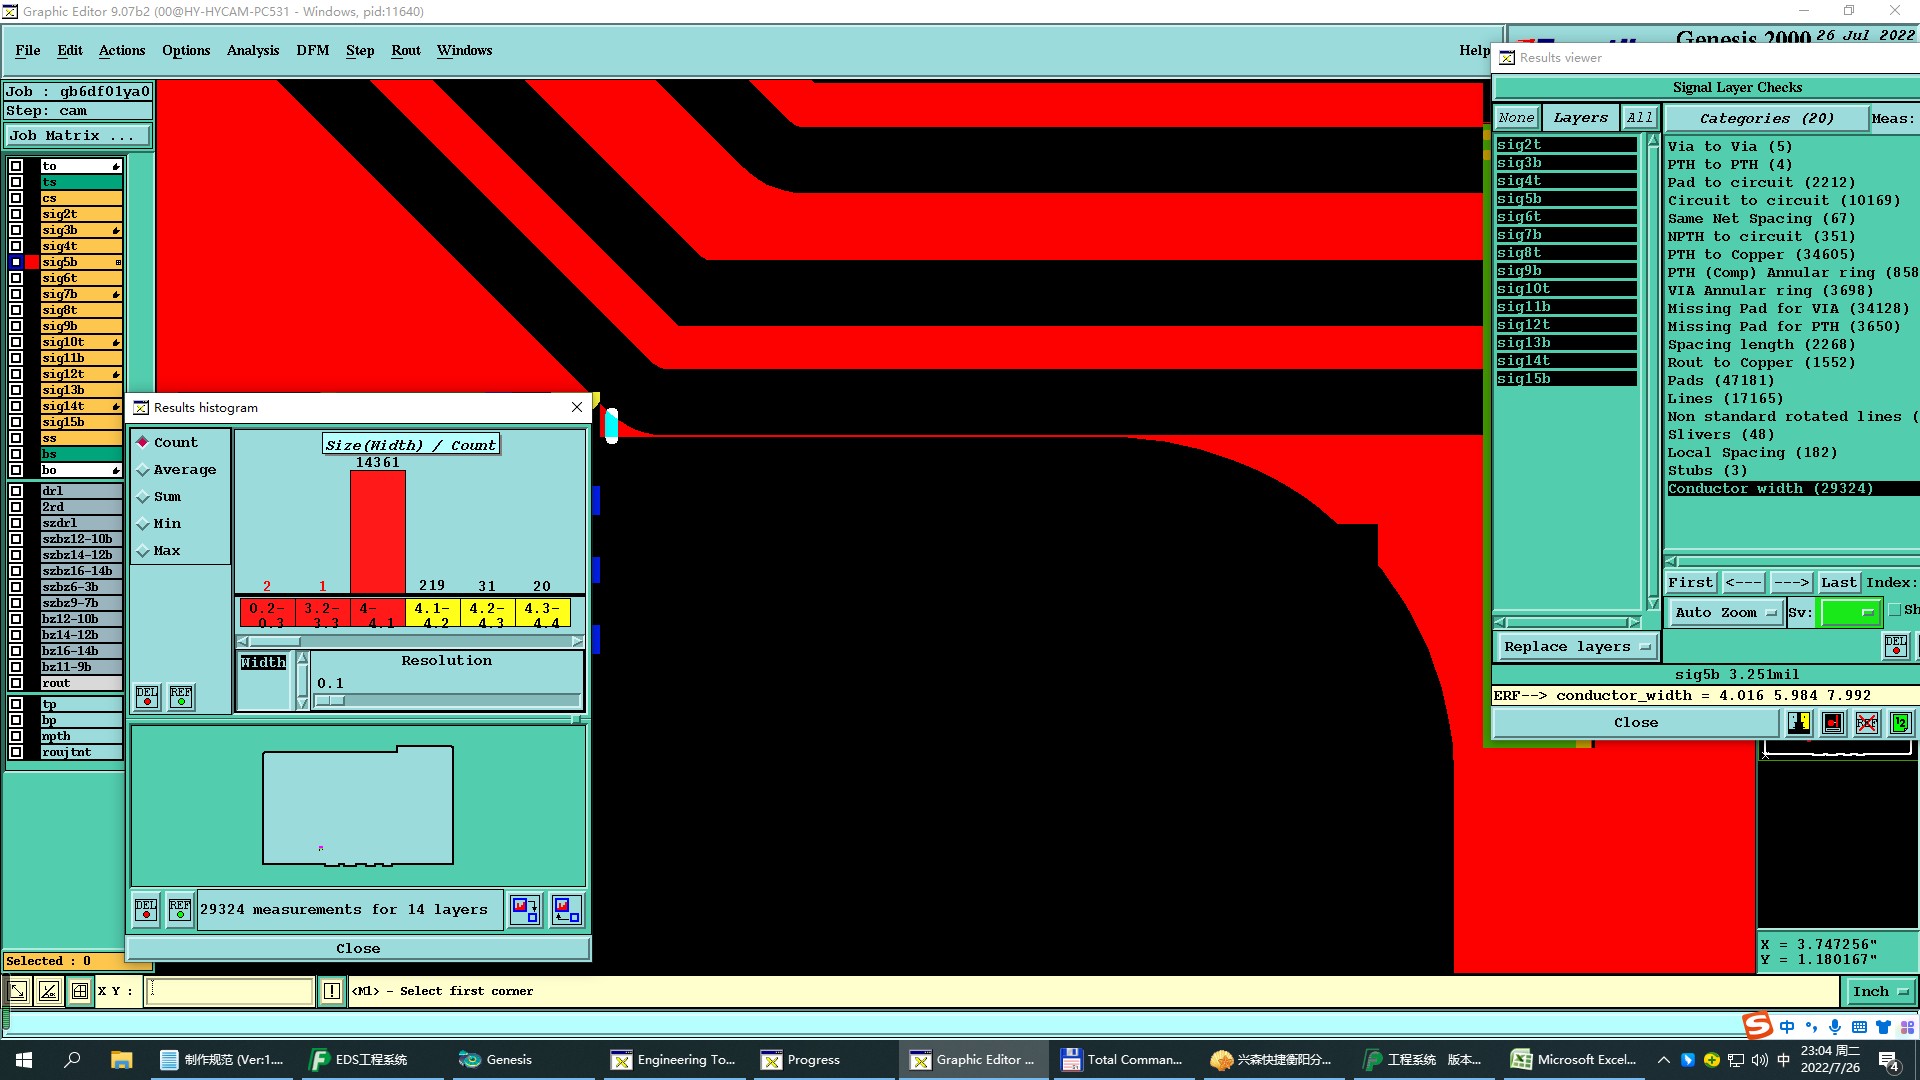Open the Auto Zoom dropdown
Image resolution: width=1920 pixels, height=1080 pixels.
click(1725, 613)
